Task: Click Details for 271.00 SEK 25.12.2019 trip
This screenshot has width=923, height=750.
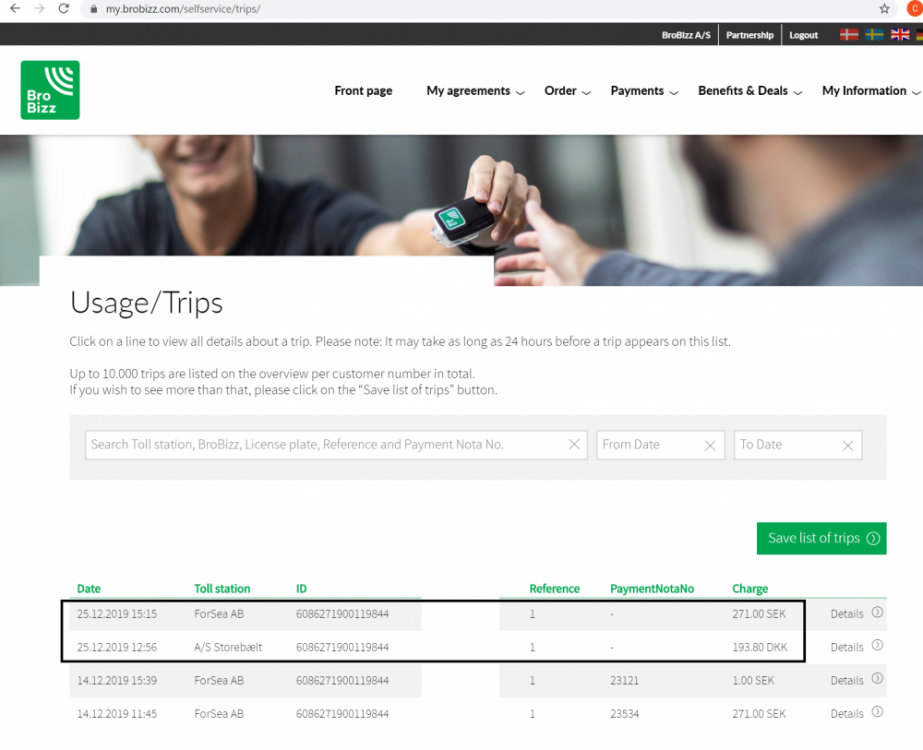Action: tap(846, 614)
